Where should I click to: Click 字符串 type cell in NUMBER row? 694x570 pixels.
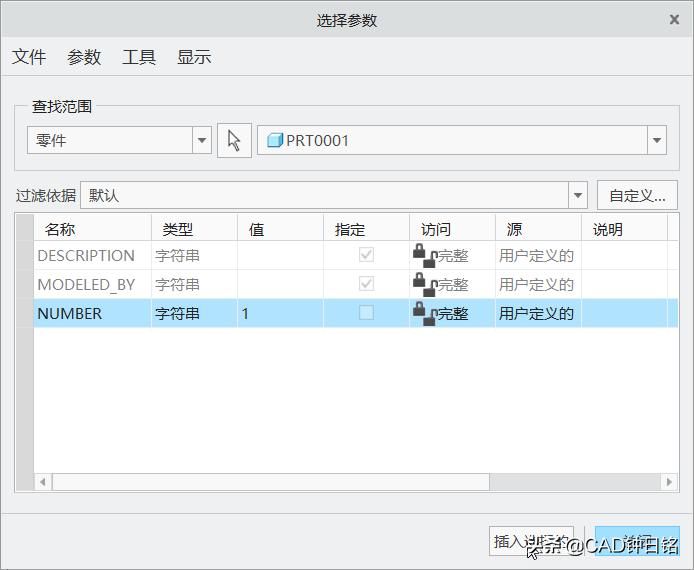(x=194, y=314)
